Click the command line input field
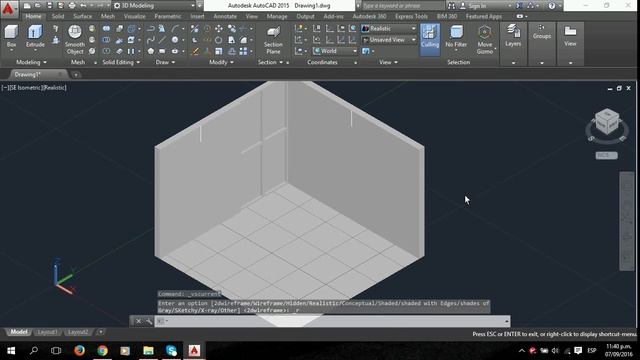The width and height of the screenshot is (640, 360). [x=332, y=321]
